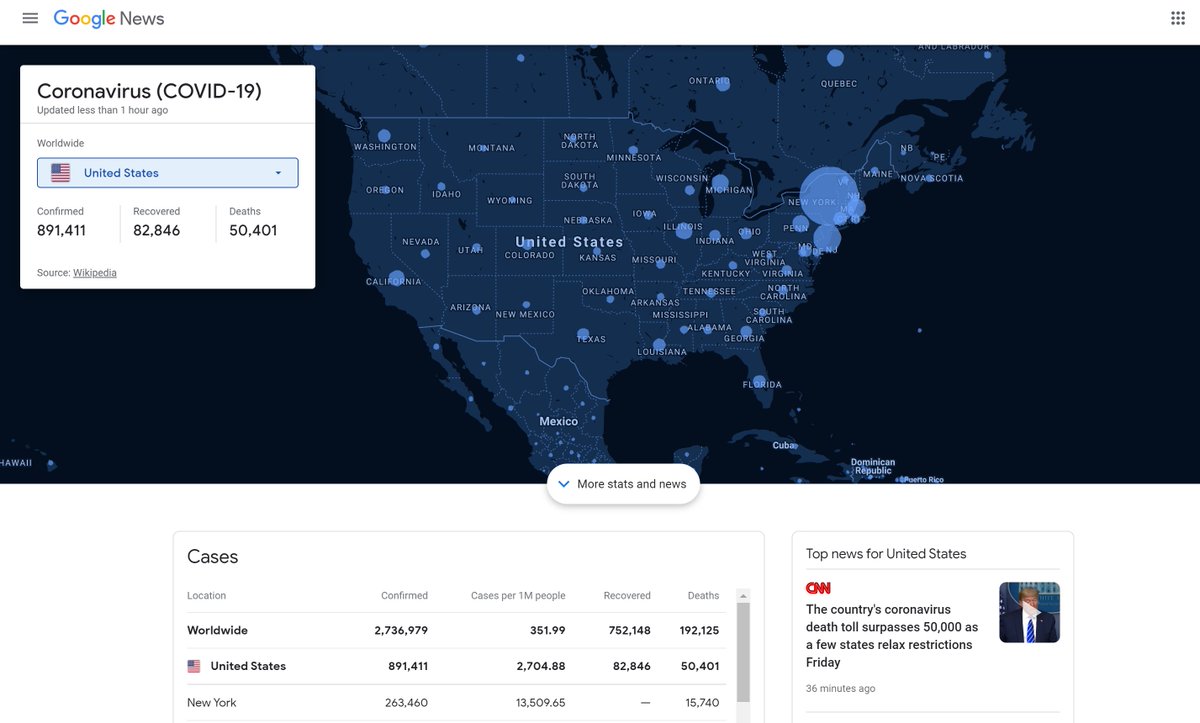Click deaths count 50,401 in info card
The image size is (1200, 723).
[253, 231]
